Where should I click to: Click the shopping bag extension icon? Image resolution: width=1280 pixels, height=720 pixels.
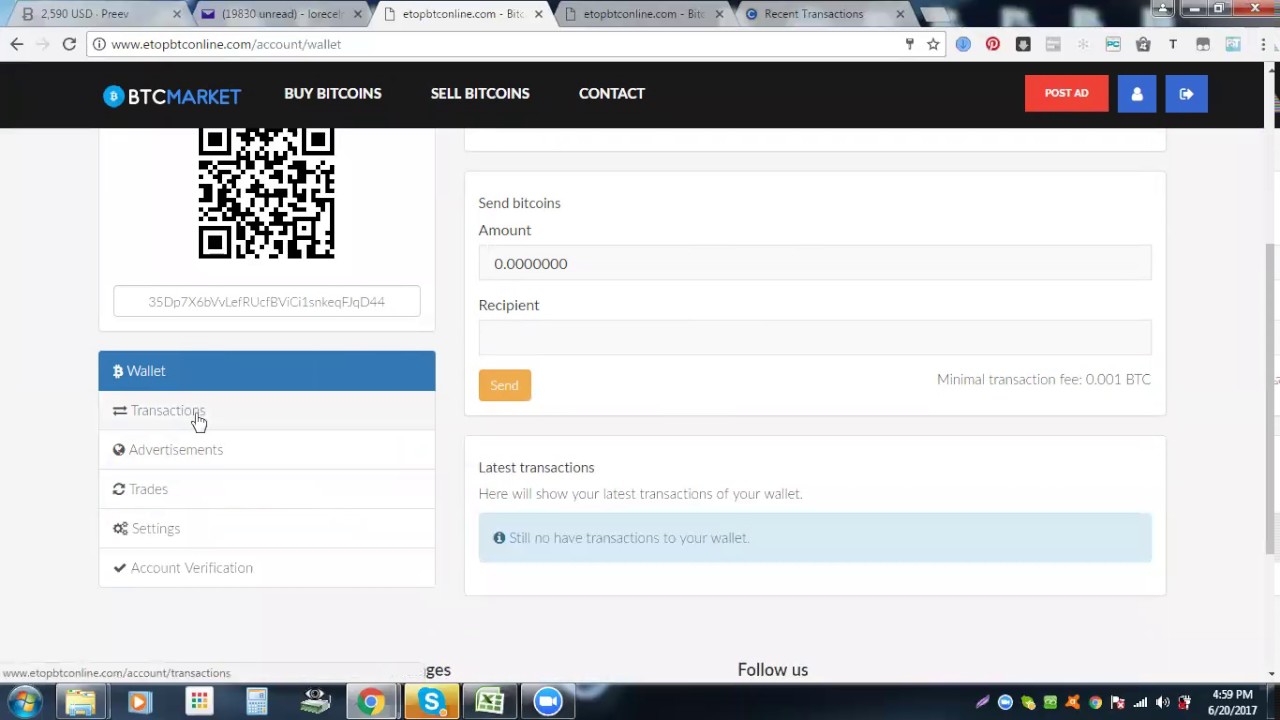[1143, 44]
